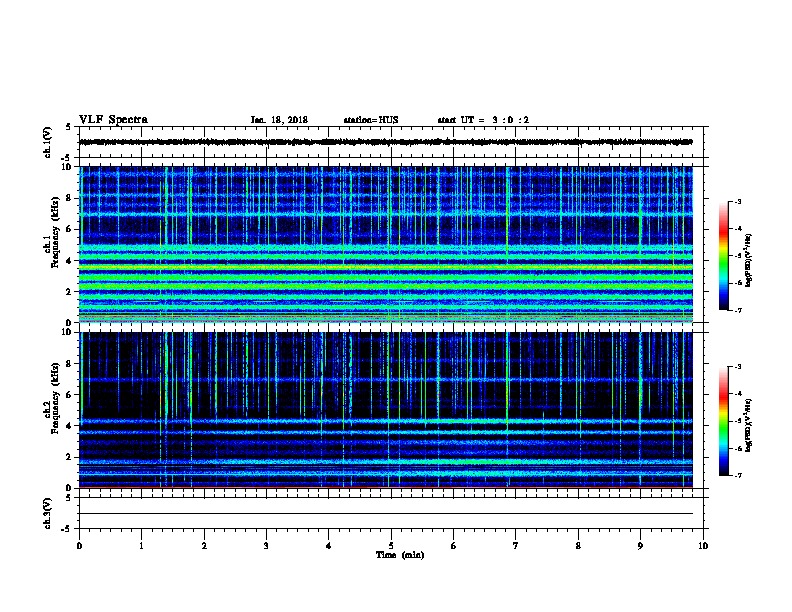
Task: Click the "-3" tick on ch.2 colorbar
Action: click(737, 367)
